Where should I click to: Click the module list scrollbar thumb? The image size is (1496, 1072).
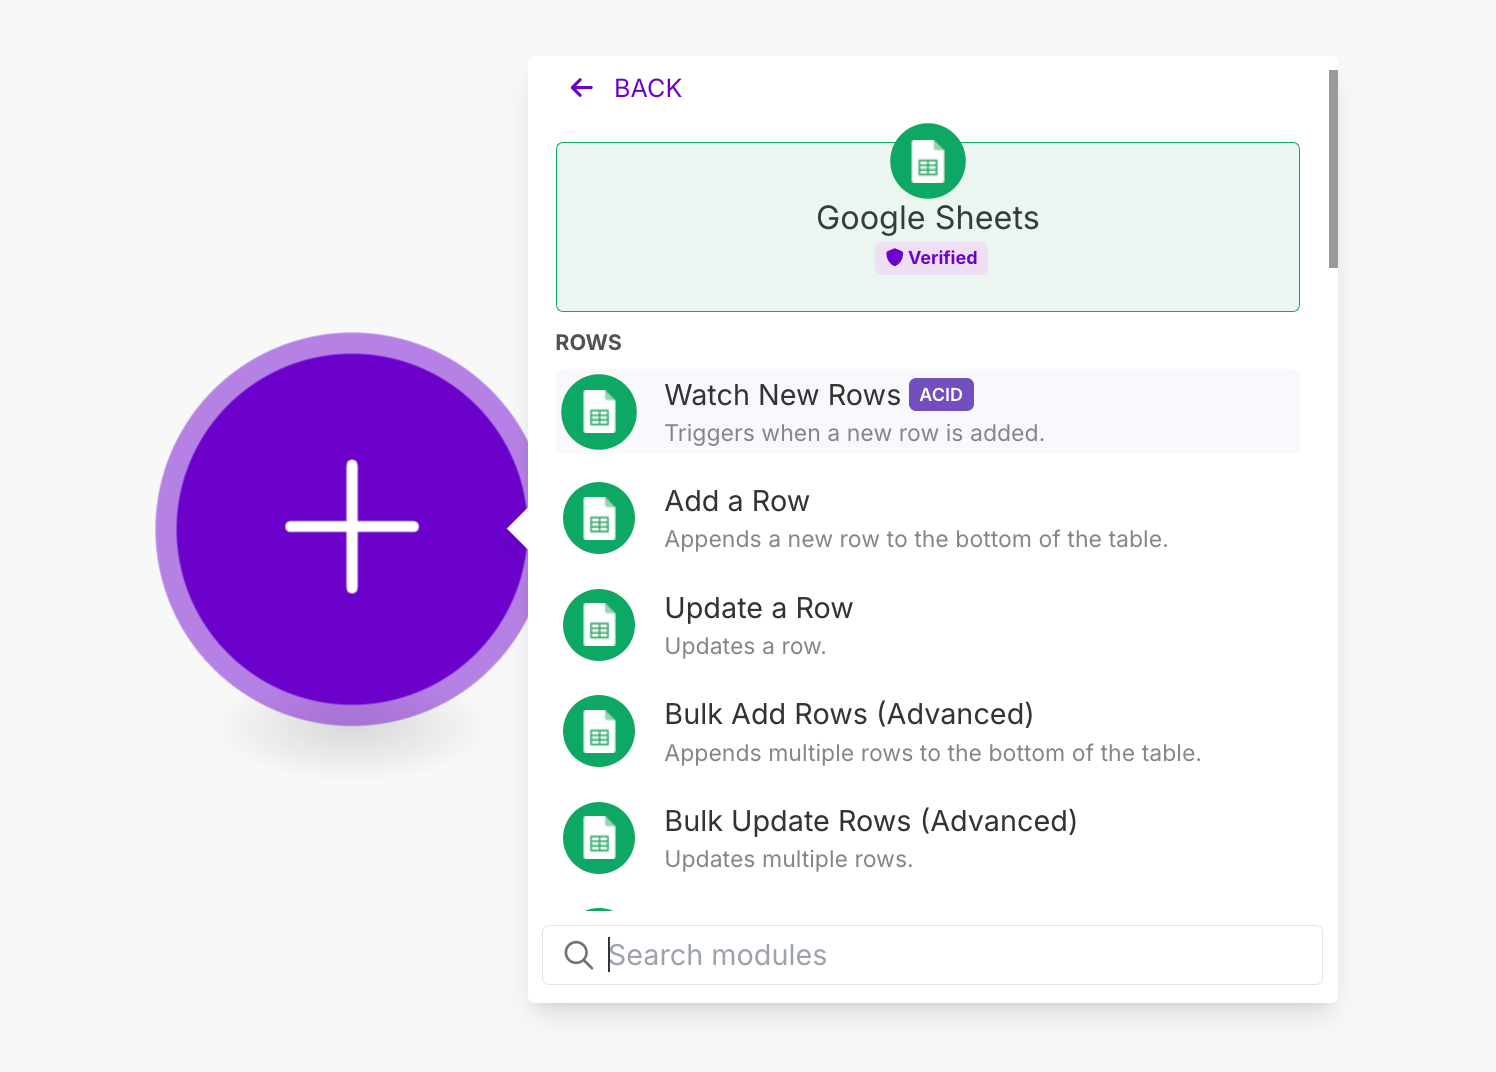[x=1333, y=169]
